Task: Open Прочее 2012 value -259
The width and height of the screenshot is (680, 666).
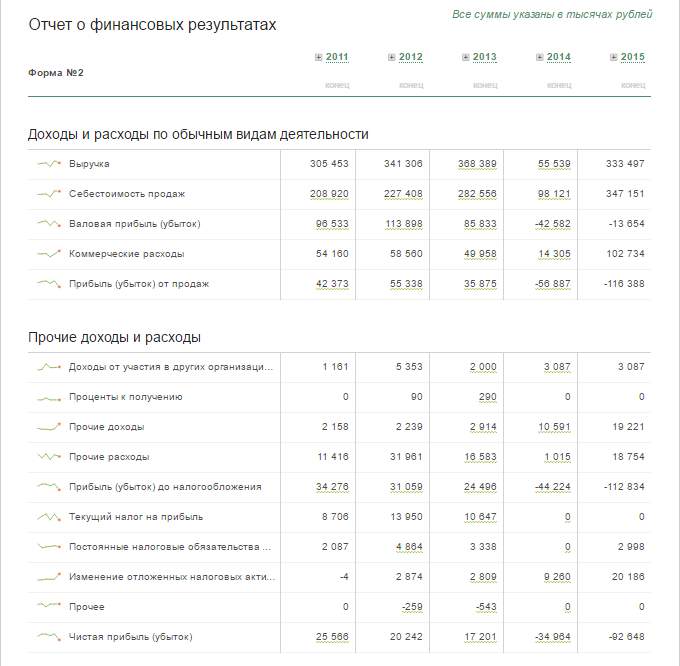Action: tap(412, 607)
